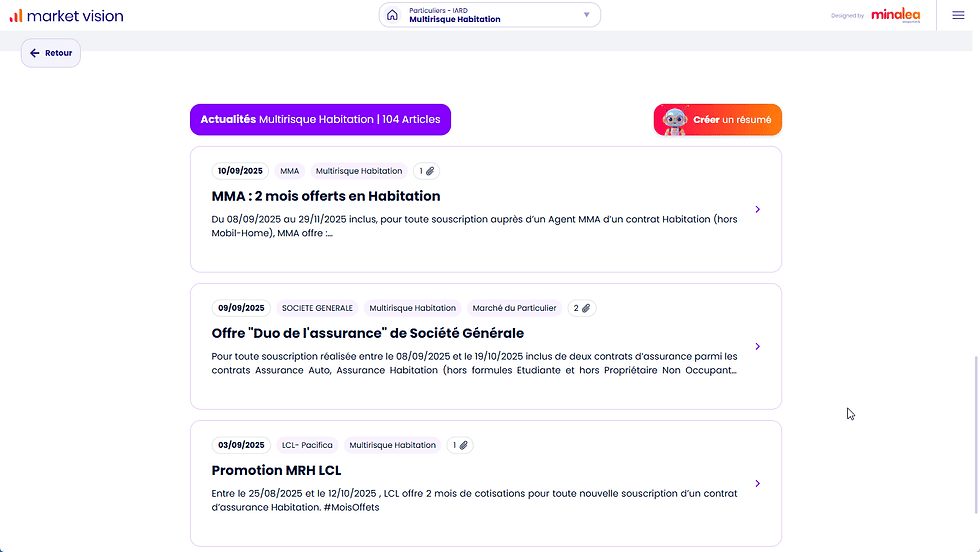Click Créer un résumé button
Image resolution: width=980 pixels, height=552 pixels.
click(x=718, y=120)
